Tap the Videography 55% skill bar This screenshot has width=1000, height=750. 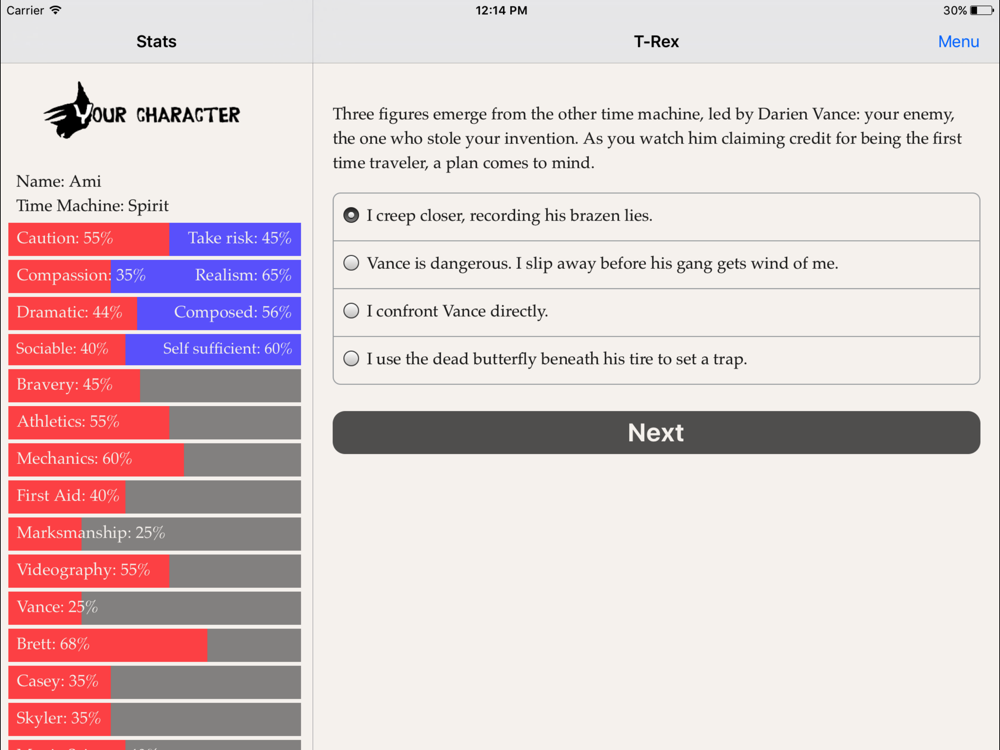pos(154,570)
